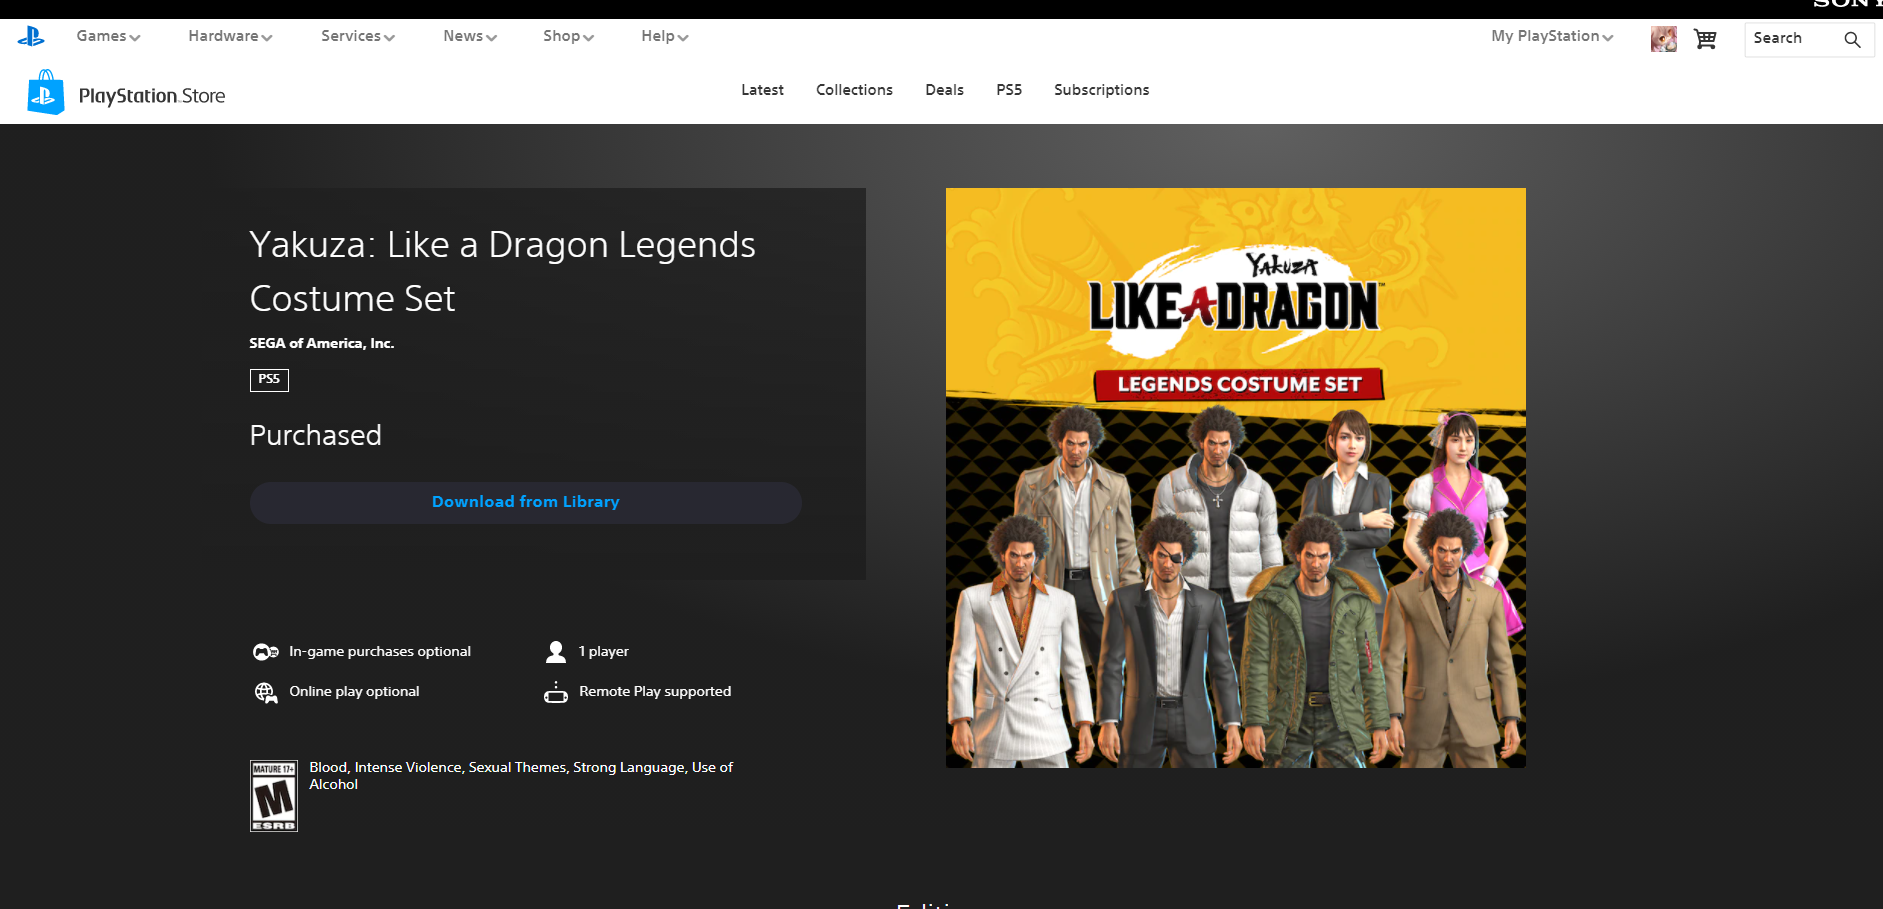Click the ESRB Mature 17+ rating badge
1883x909 pixels.
coord(273,796)
